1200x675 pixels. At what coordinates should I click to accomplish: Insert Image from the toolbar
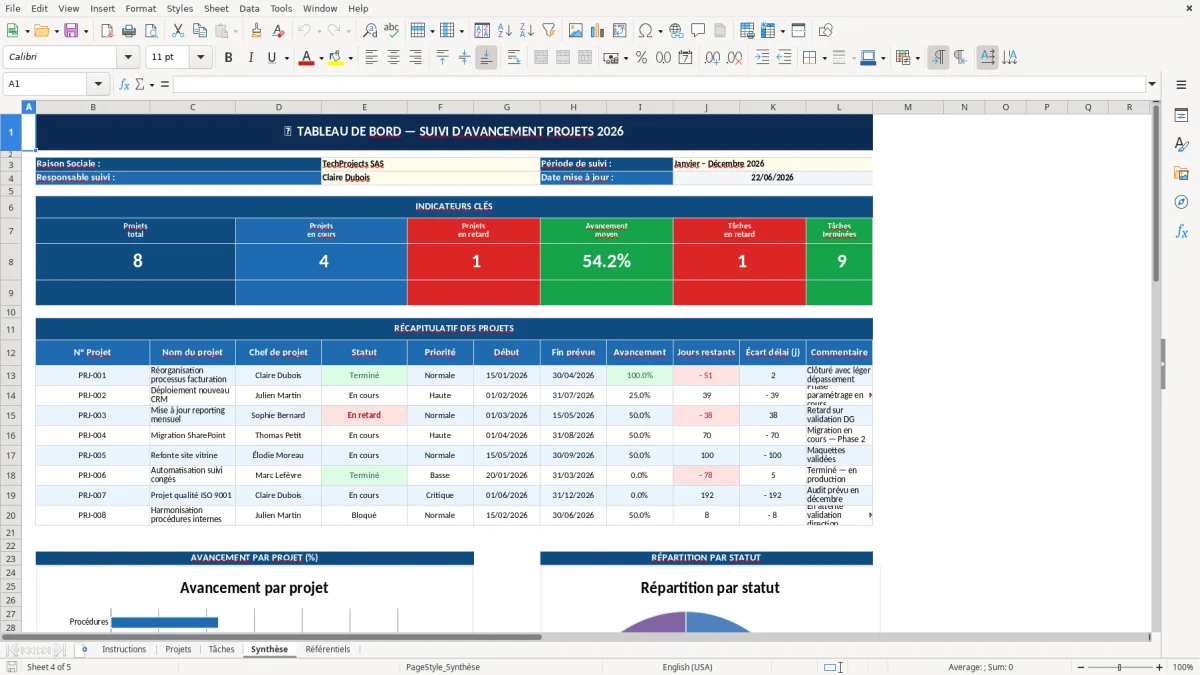point(576,31)
